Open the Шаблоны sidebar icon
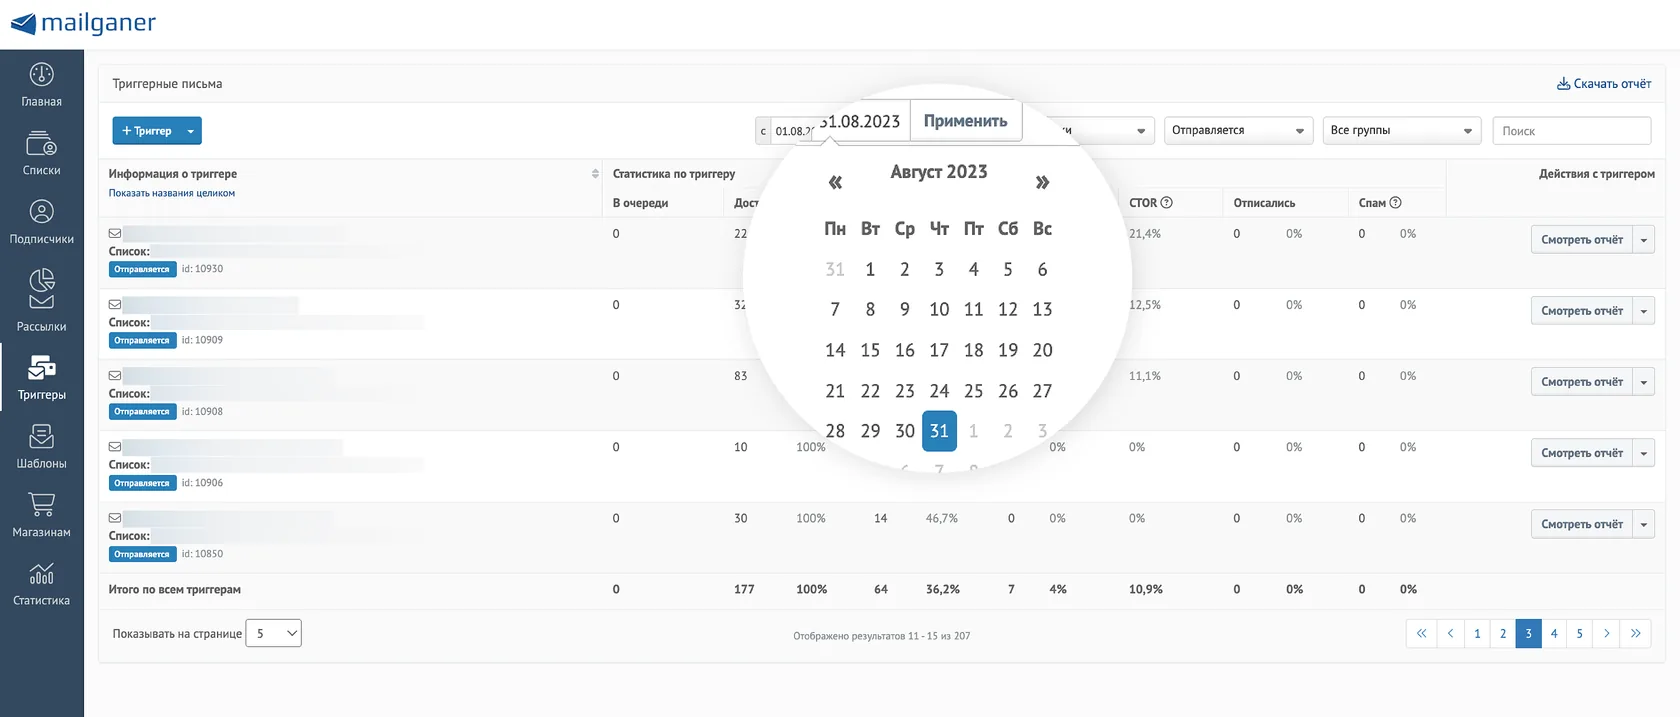Image resolution: width=1680 pixels, height=717 pixels. (x=41, y=436)
